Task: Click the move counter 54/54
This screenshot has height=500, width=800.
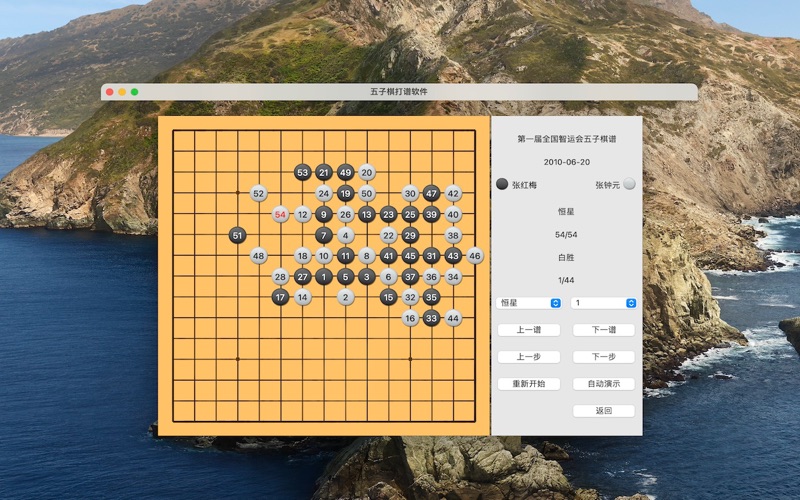Action: pyautogui.click(x=566, y=235)
